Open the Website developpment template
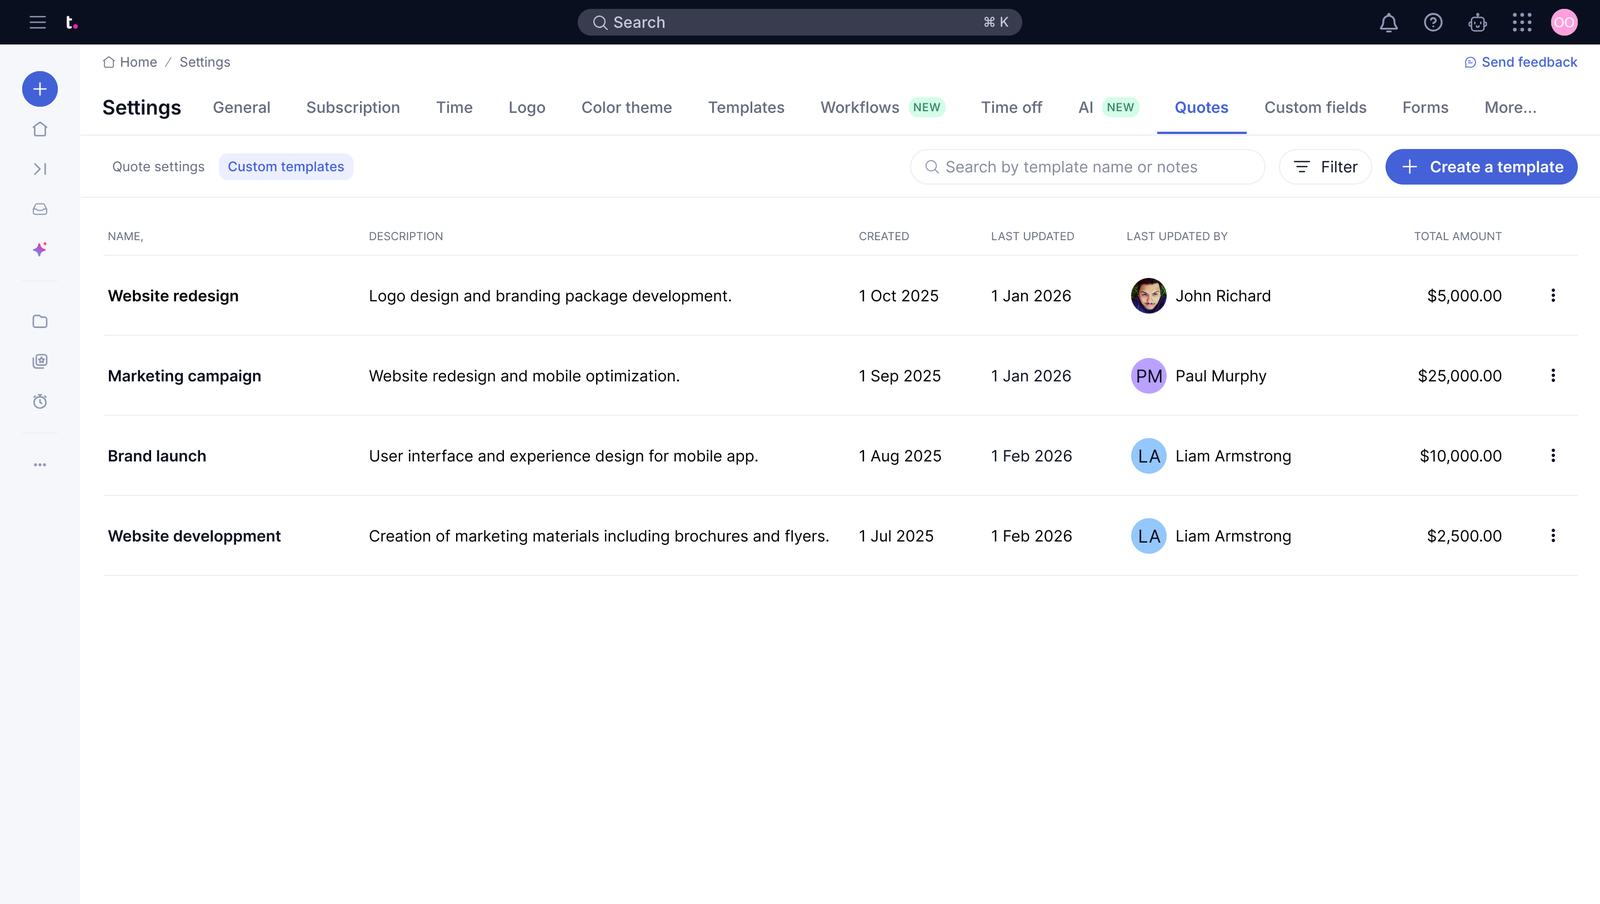This screenshot has height=904, width=1600. [x=194, y=536]
